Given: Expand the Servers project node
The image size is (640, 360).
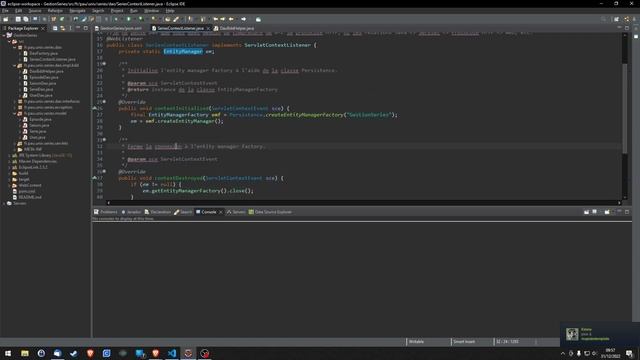Looking at the screenshot, I should point(4,203).
